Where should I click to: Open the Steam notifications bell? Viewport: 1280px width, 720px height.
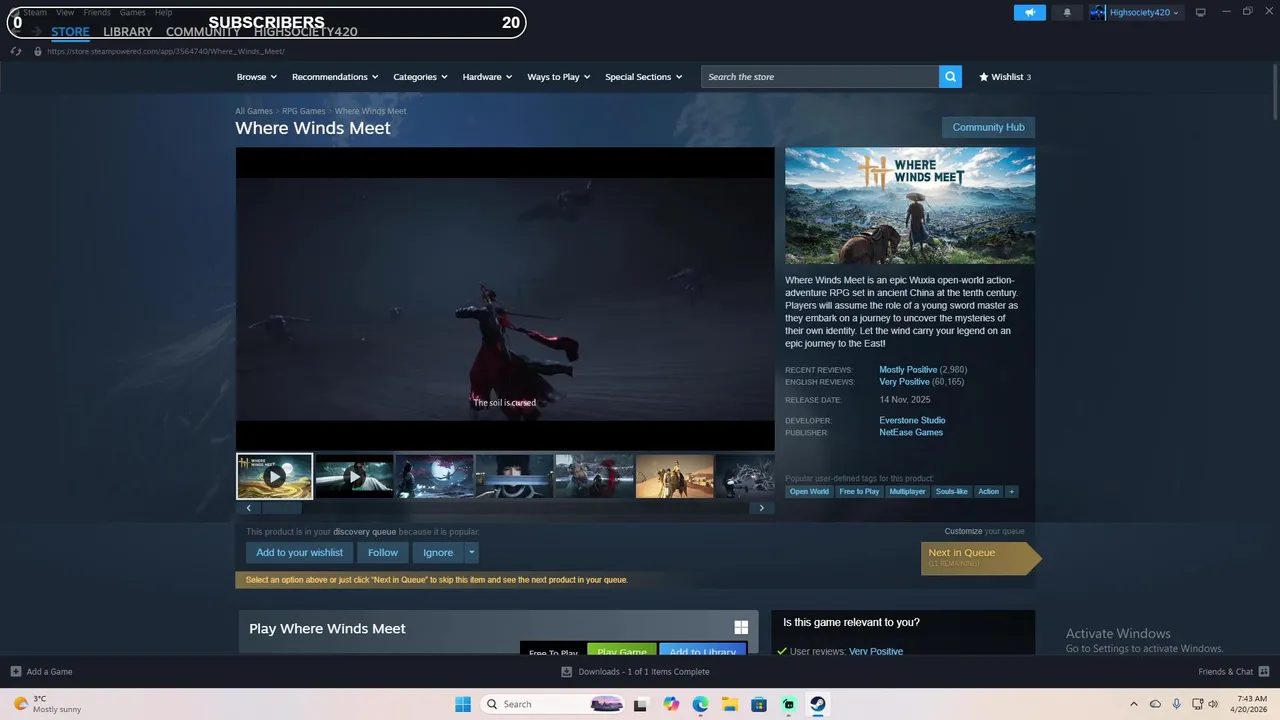click(1067, 12)
